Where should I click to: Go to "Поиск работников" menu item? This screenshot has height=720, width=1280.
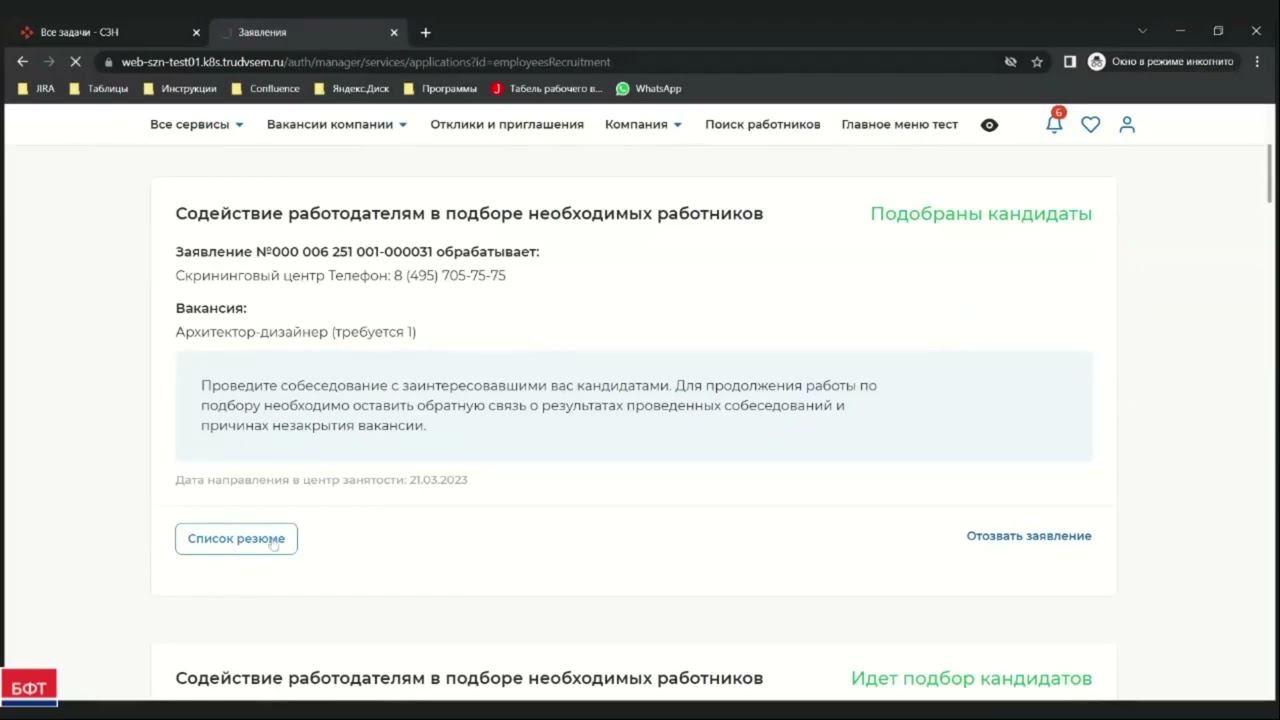coord(762,125)
